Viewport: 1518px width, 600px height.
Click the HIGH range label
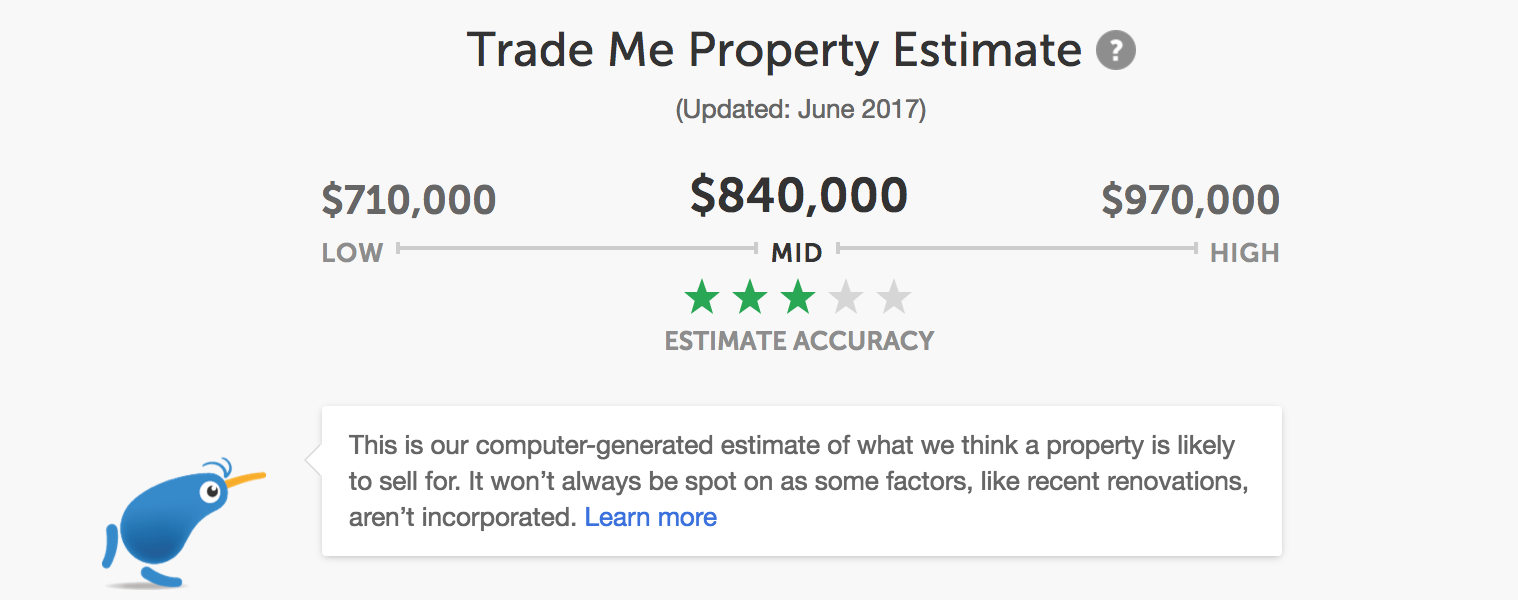tap(1244, 253)
